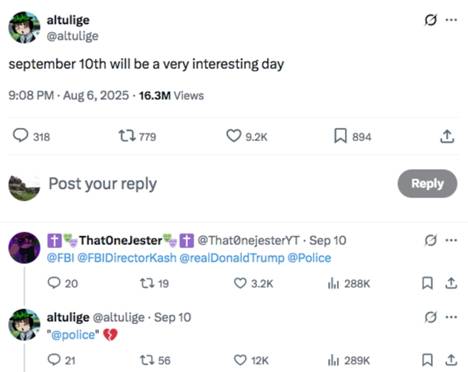Click the gray Reply button

(427, 184)
